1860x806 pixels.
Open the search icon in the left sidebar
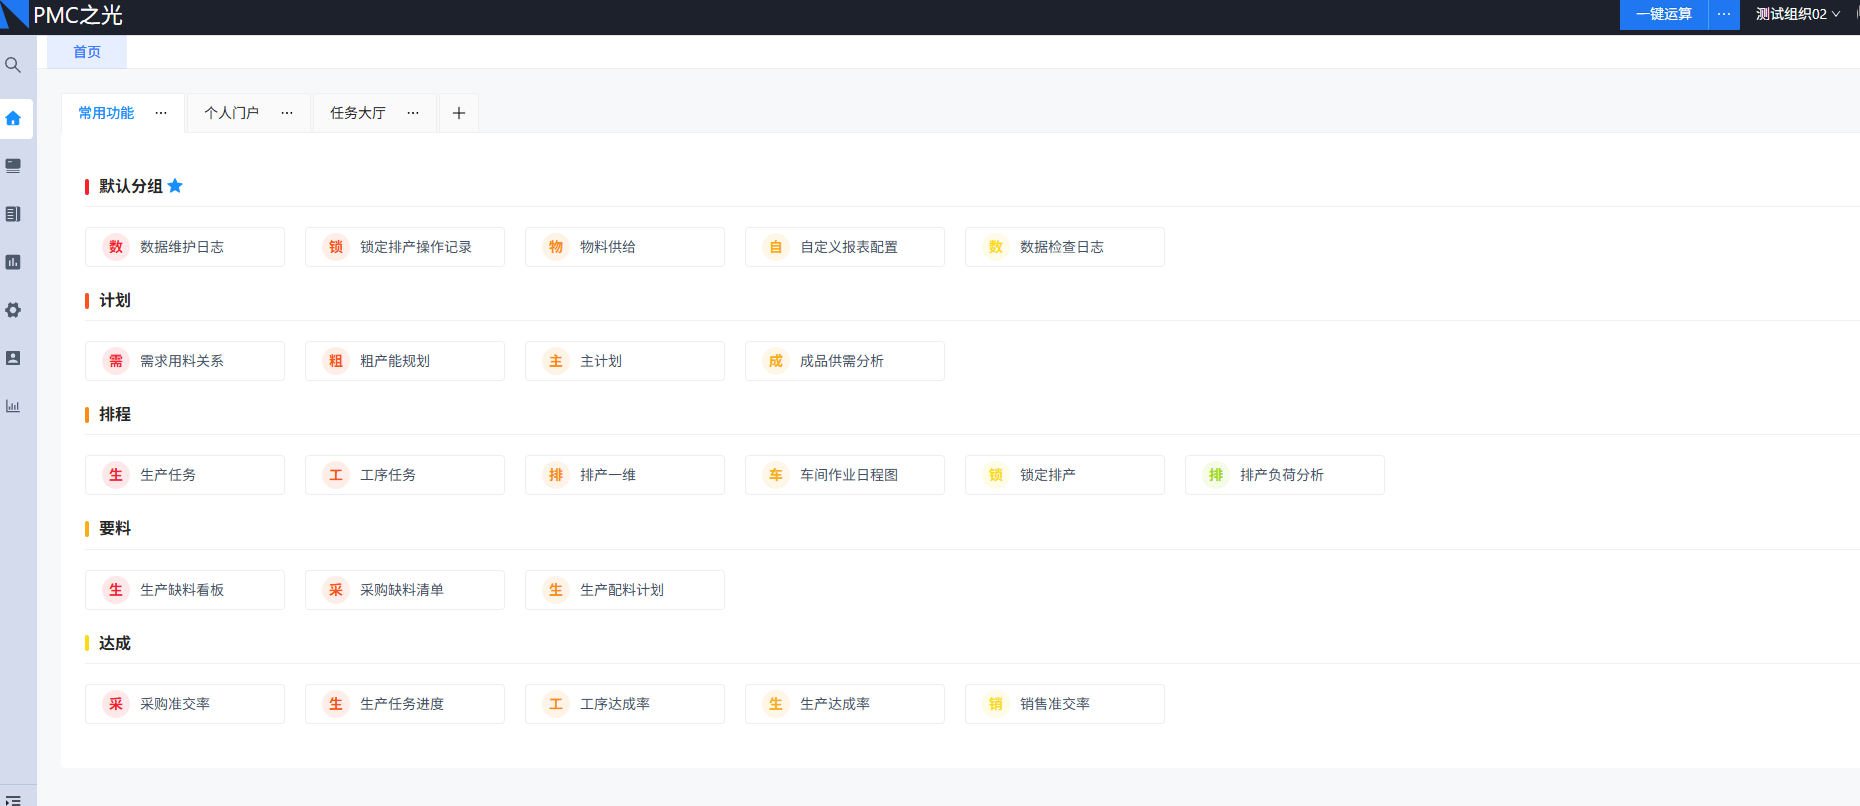tap(13, 65)
